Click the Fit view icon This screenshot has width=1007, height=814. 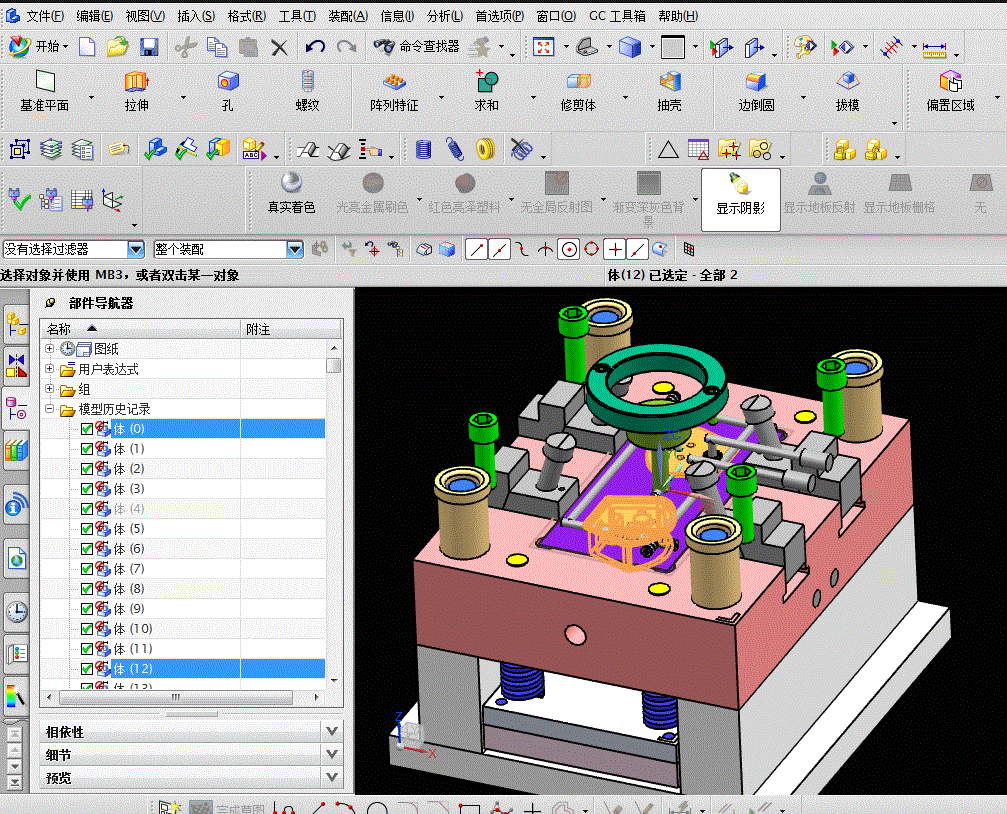coord(543,47)
